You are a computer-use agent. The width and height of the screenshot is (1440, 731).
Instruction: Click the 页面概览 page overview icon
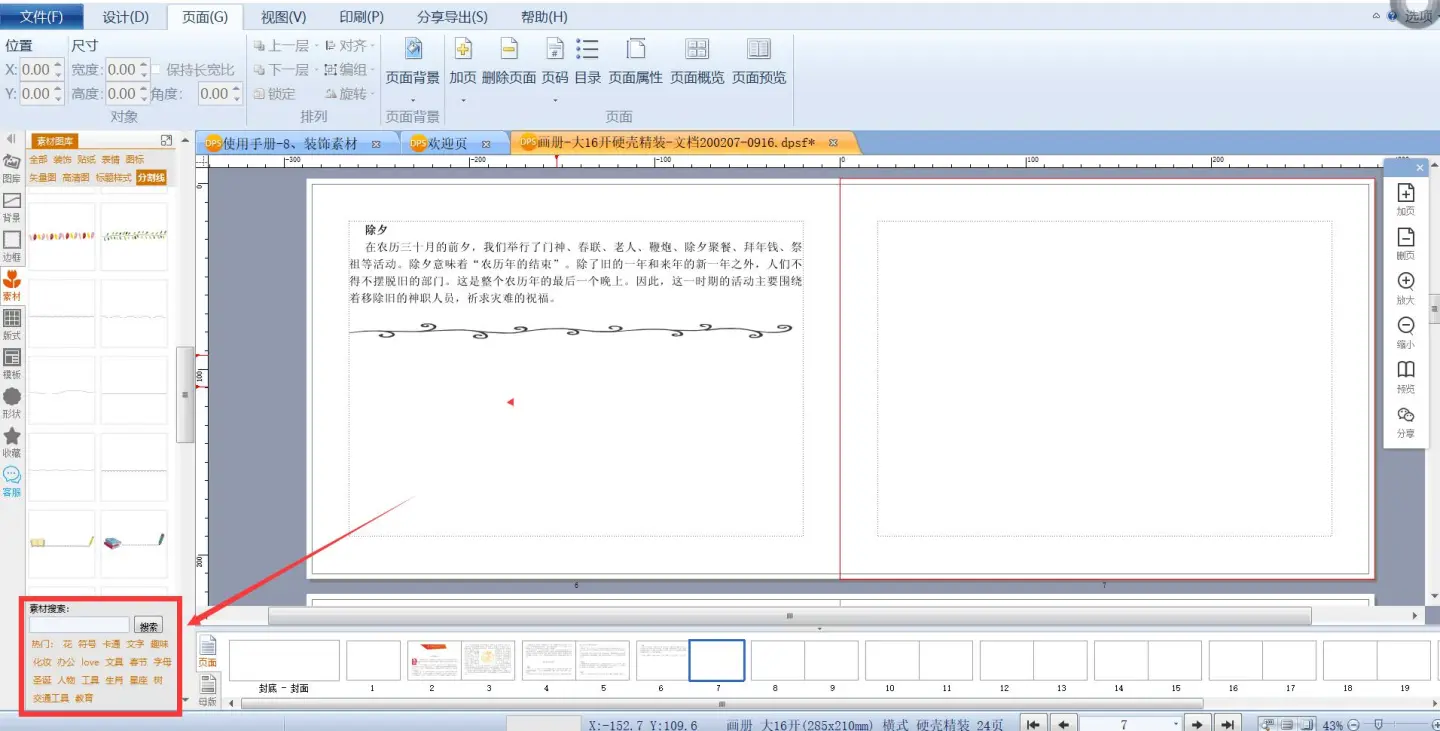click(697, 60)
